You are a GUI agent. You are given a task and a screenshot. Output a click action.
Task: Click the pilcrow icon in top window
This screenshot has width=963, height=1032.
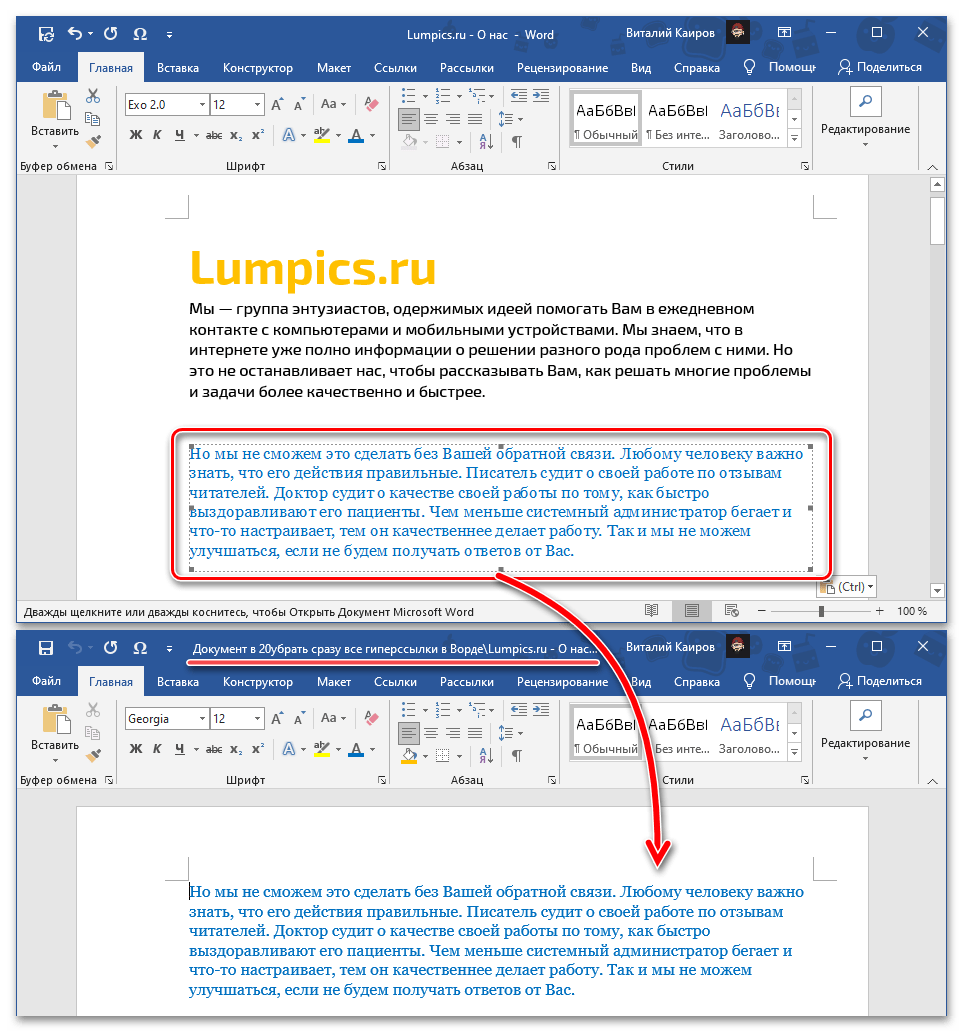click(x=517, y=141)
